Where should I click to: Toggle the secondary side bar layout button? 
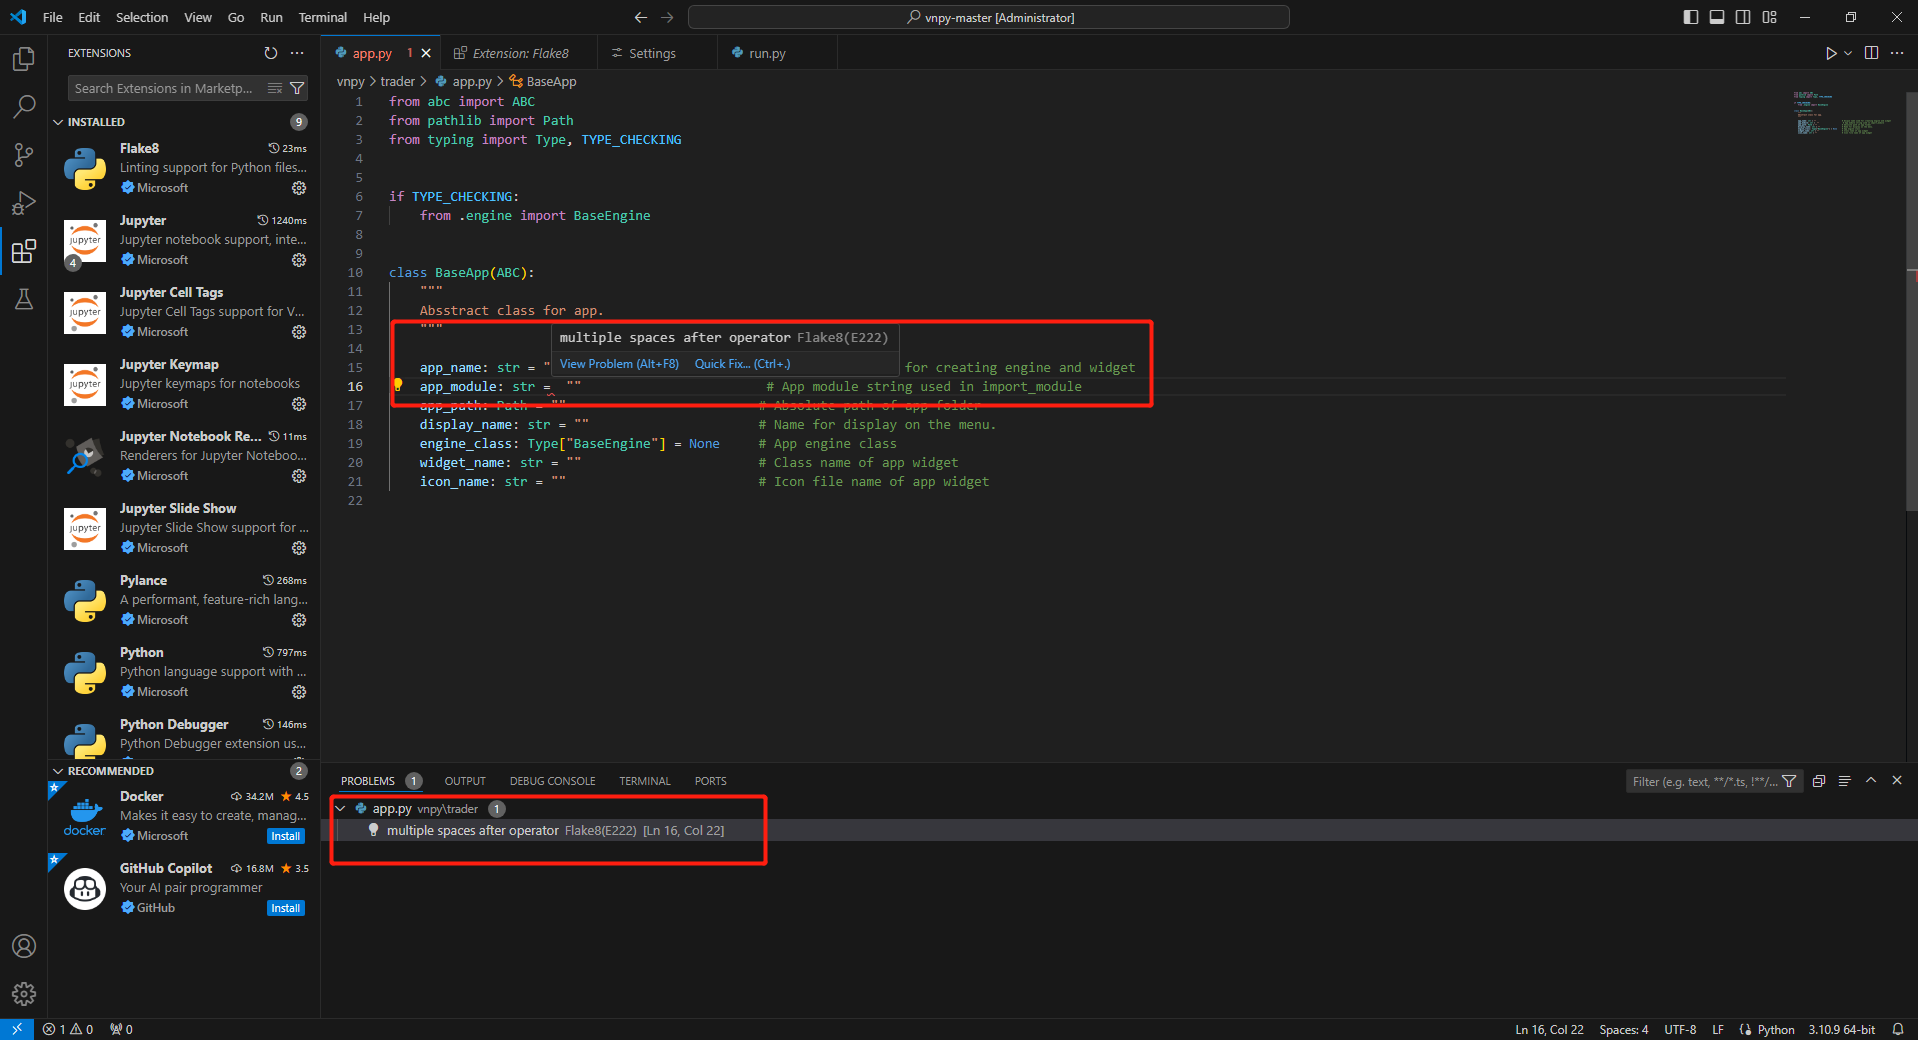tap(1743, 17)
